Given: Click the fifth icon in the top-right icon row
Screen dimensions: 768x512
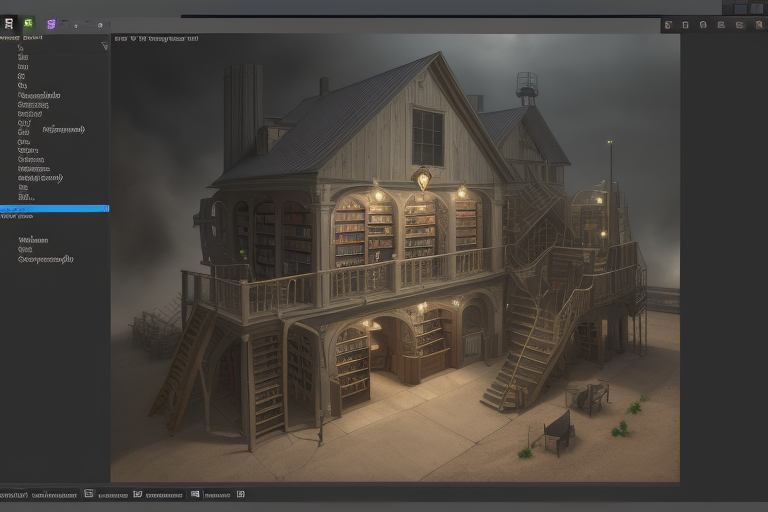Looking at the screenshot, I should [738, 25].
